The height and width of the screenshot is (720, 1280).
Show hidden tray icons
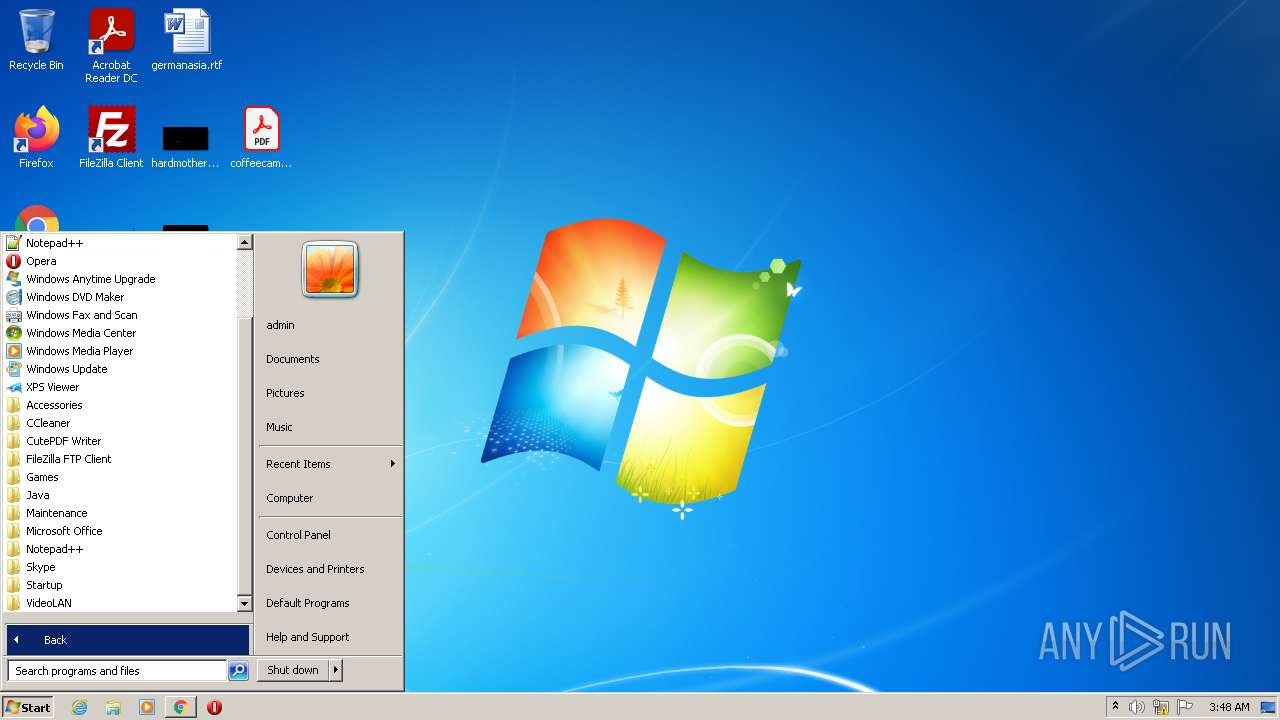(1115, 707)
